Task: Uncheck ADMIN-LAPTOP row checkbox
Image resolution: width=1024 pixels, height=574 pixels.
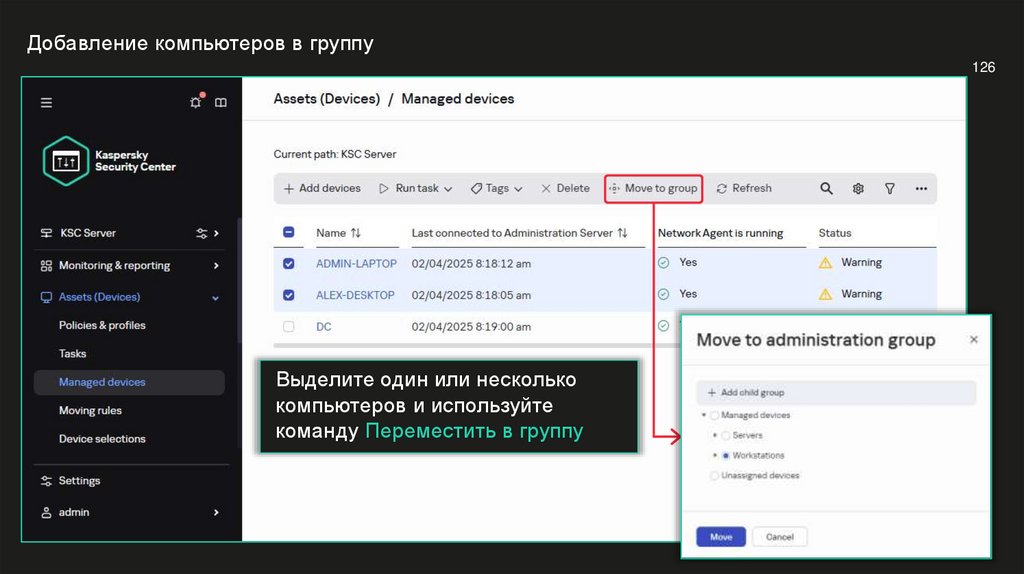Action: point(289,263)
